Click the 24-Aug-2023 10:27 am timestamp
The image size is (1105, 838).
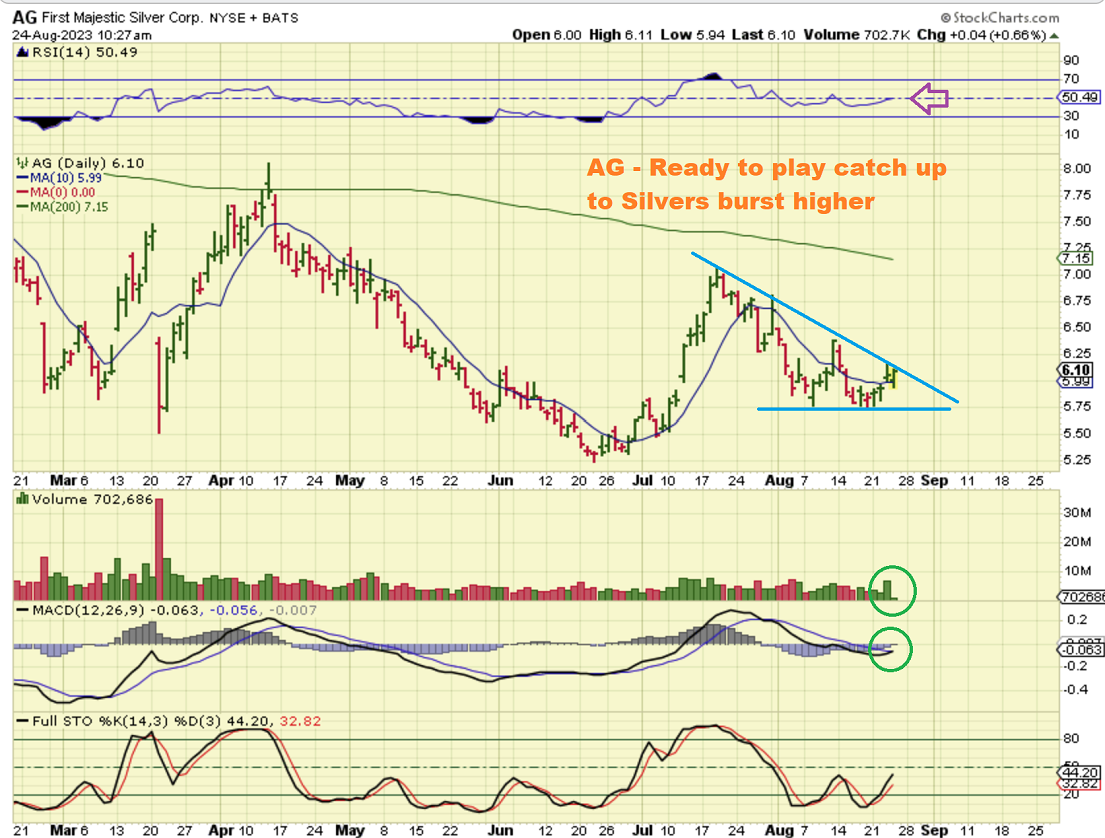[x=82, y=35]
